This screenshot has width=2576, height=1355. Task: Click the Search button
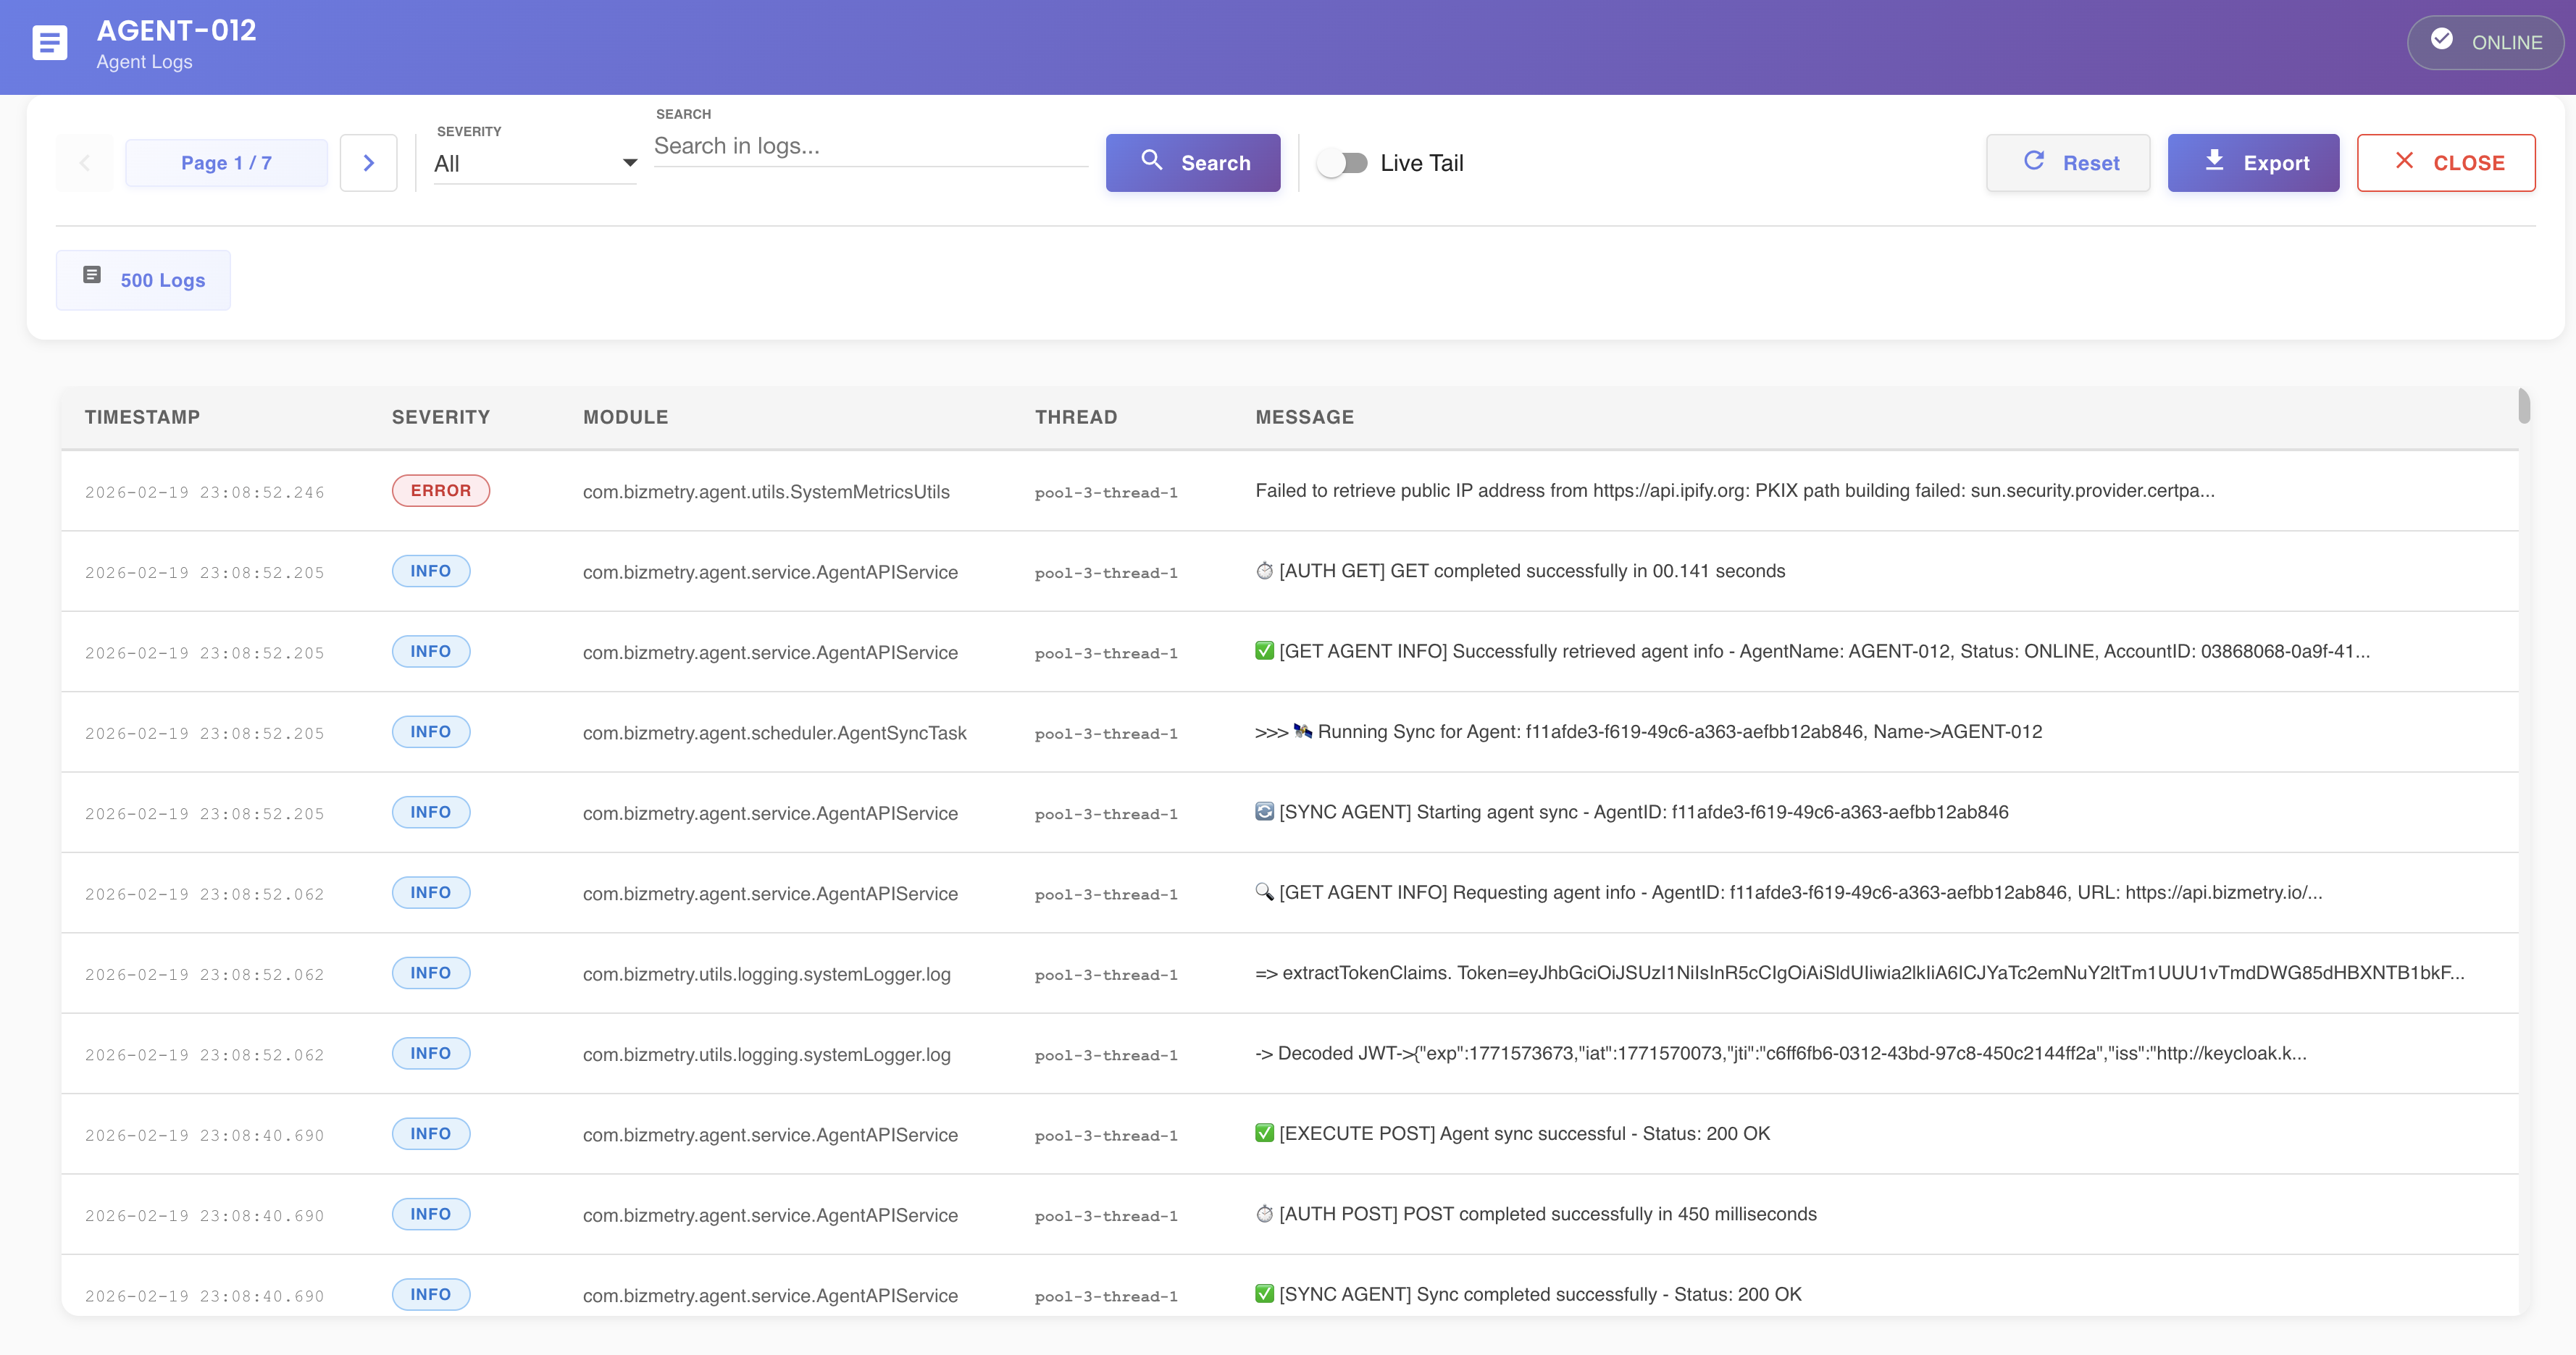point(1193,163)
